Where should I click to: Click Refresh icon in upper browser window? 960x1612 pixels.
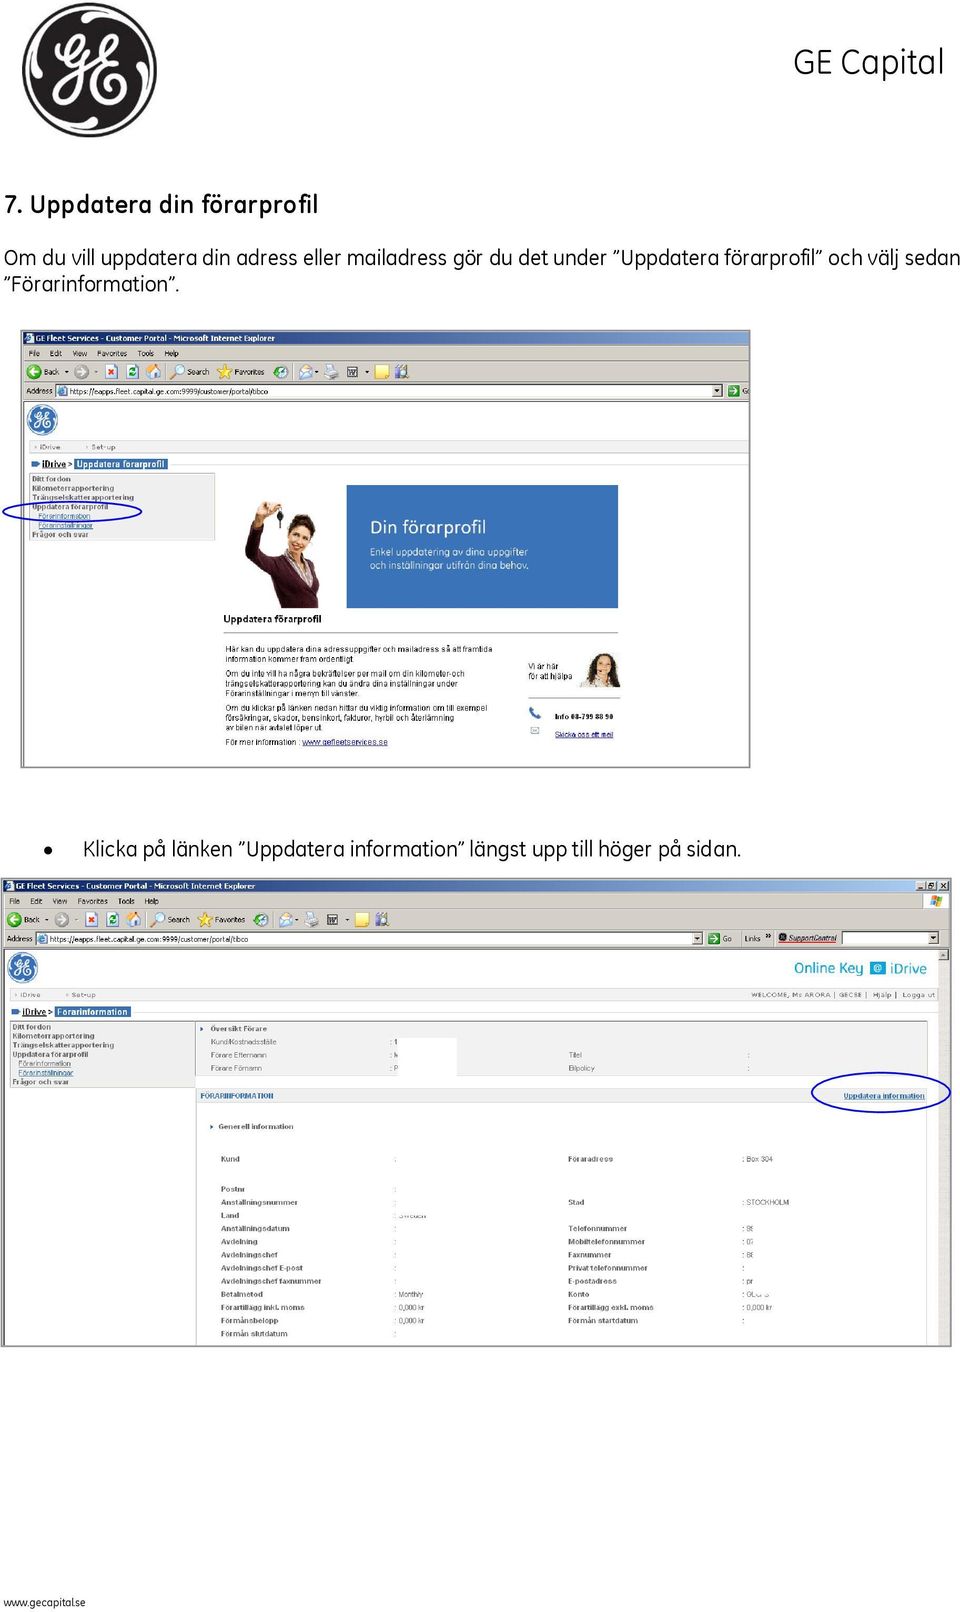(x=132, y=372)
